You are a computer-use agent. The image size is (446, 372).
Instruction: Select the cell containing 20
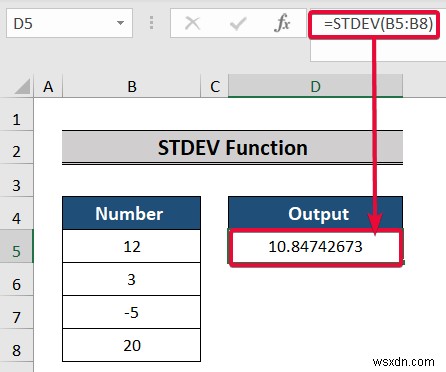(131, 345)
